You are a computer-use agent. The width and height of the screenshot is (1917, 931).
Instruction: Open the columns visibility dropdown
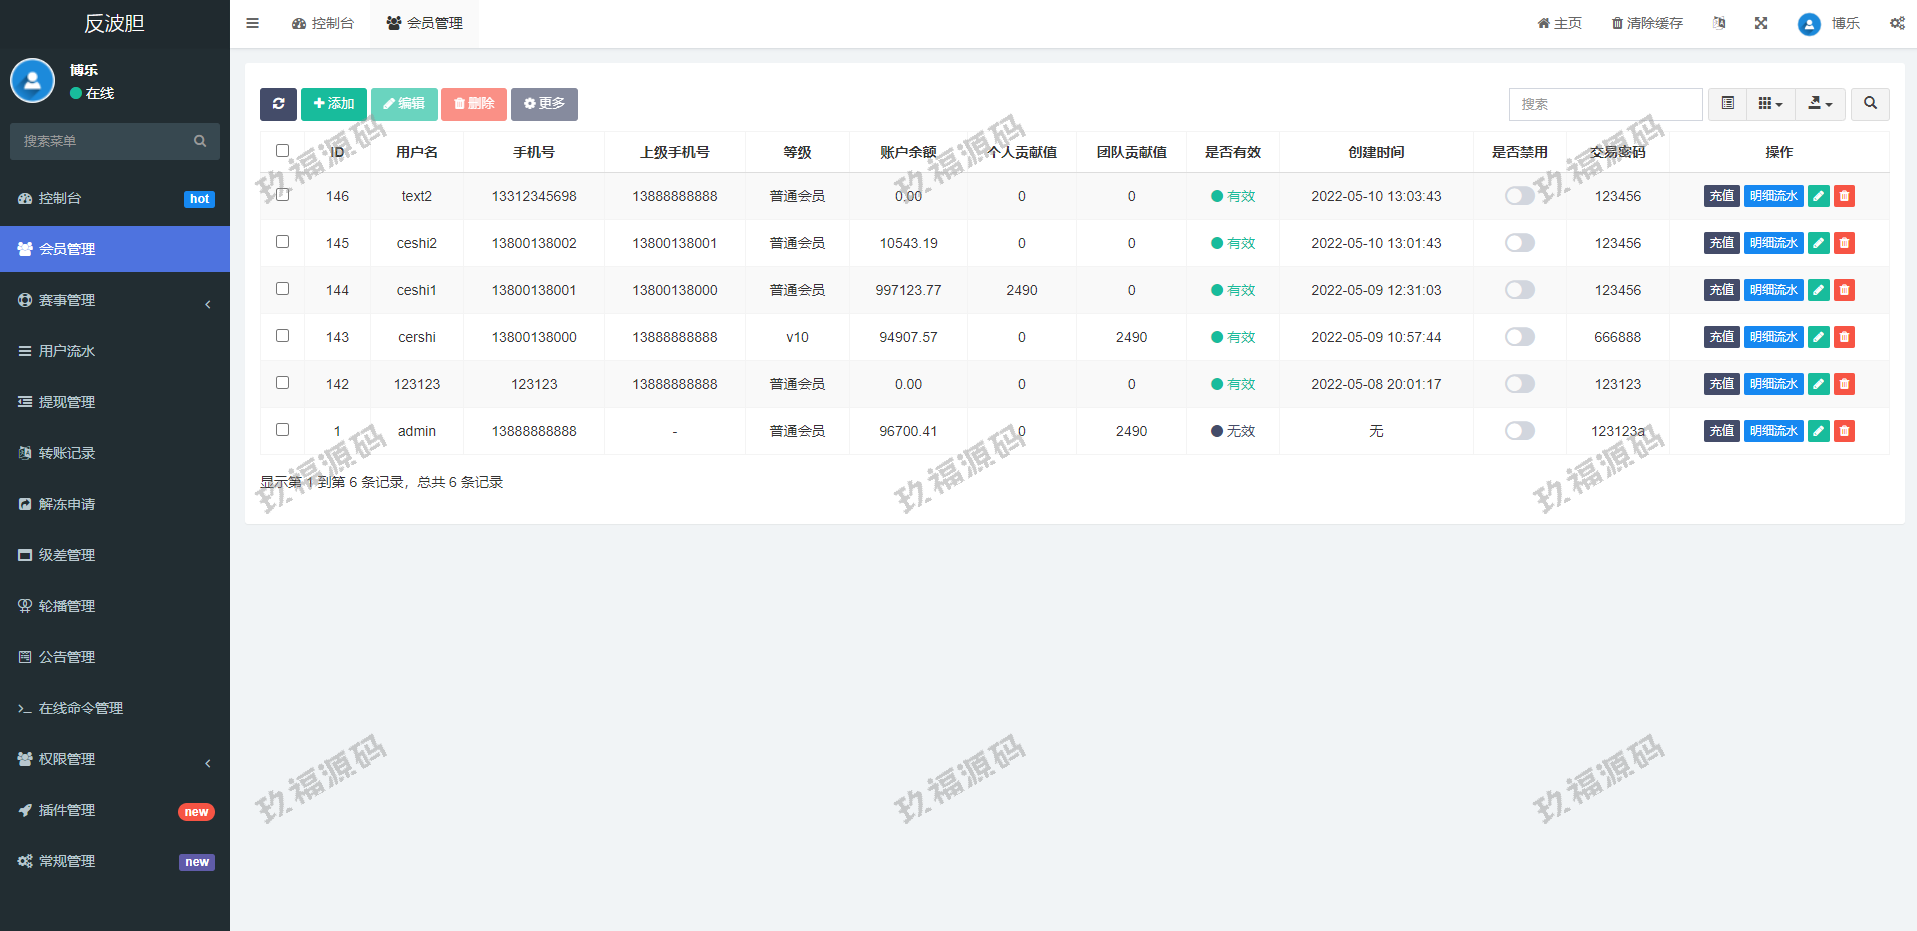click(x=1770, y=104)
